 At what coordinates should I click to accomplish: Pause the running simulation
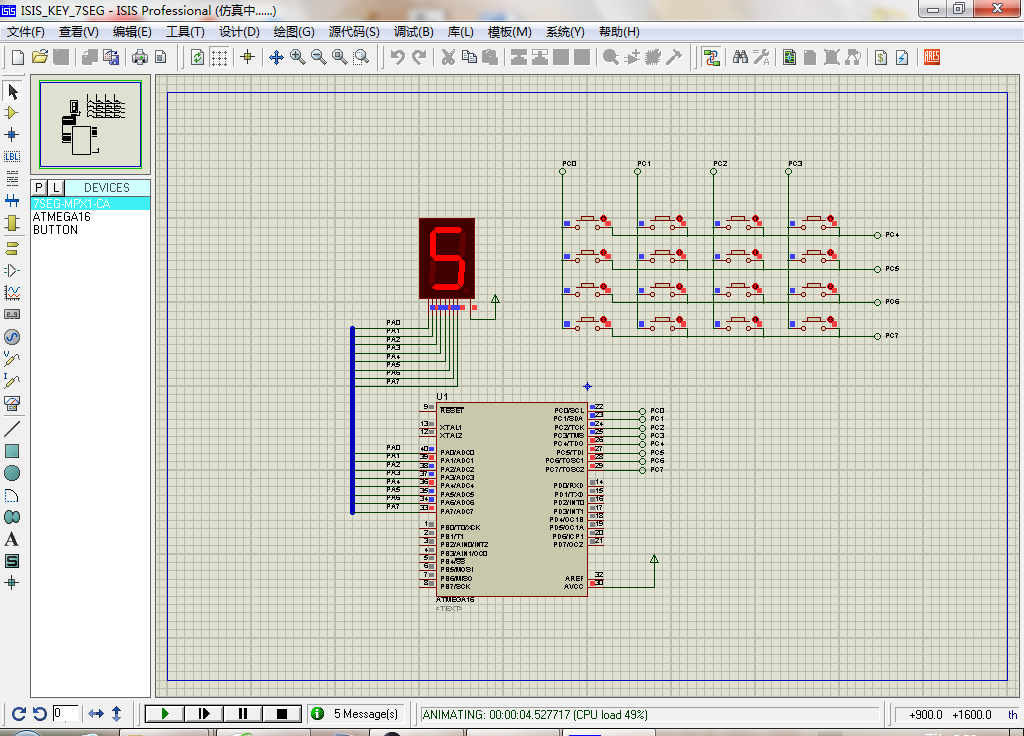click(243, 714)
